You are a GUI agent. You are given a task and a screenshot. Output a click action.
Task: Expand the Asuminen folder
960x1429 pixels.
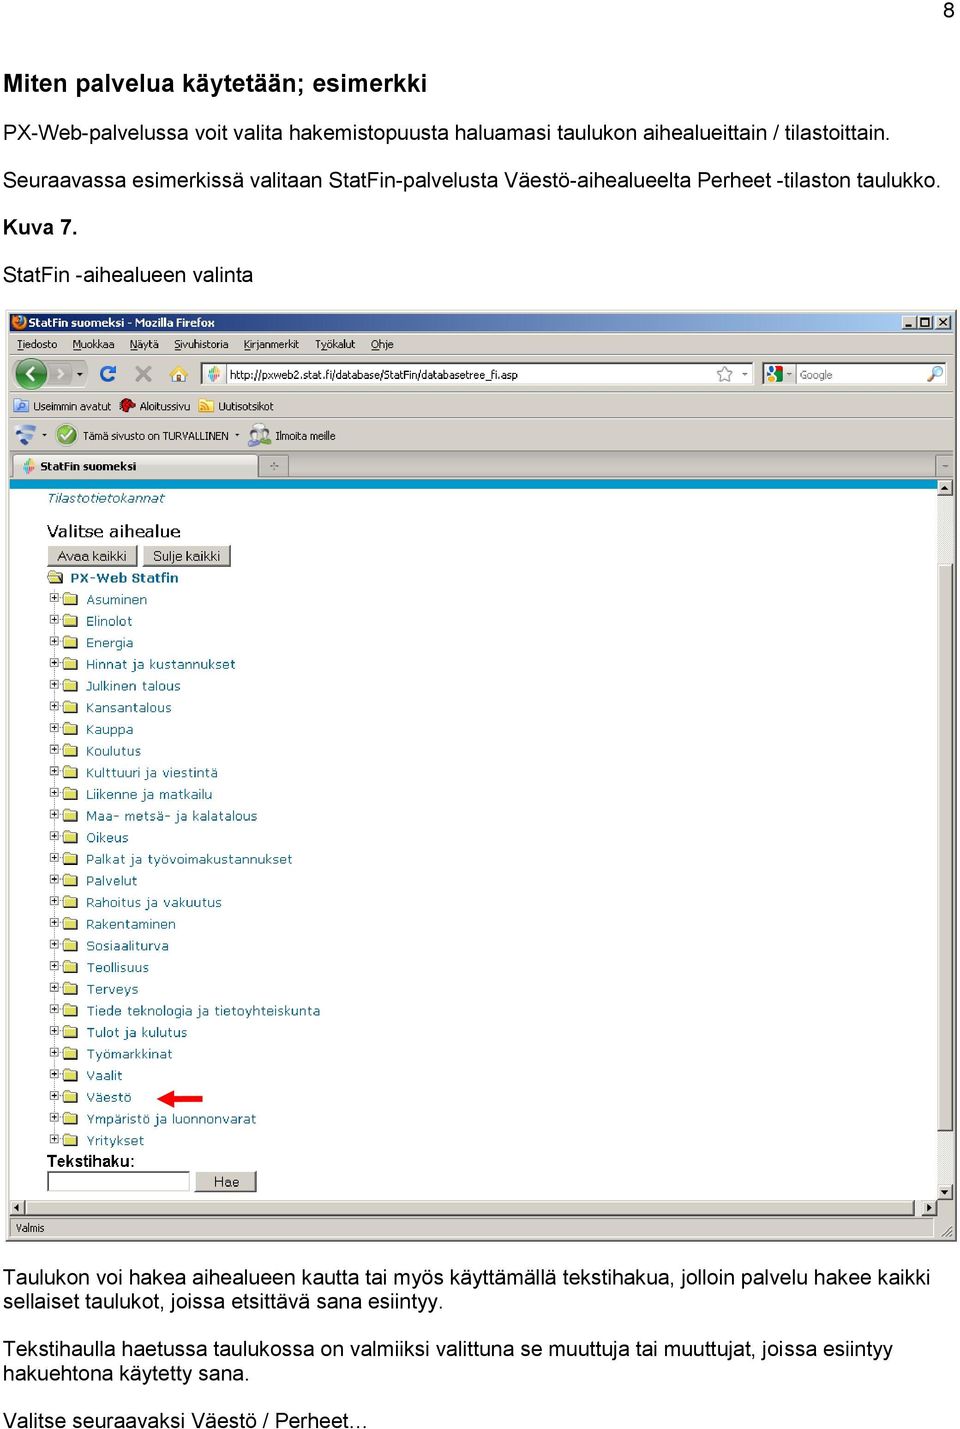pos(55,598)
